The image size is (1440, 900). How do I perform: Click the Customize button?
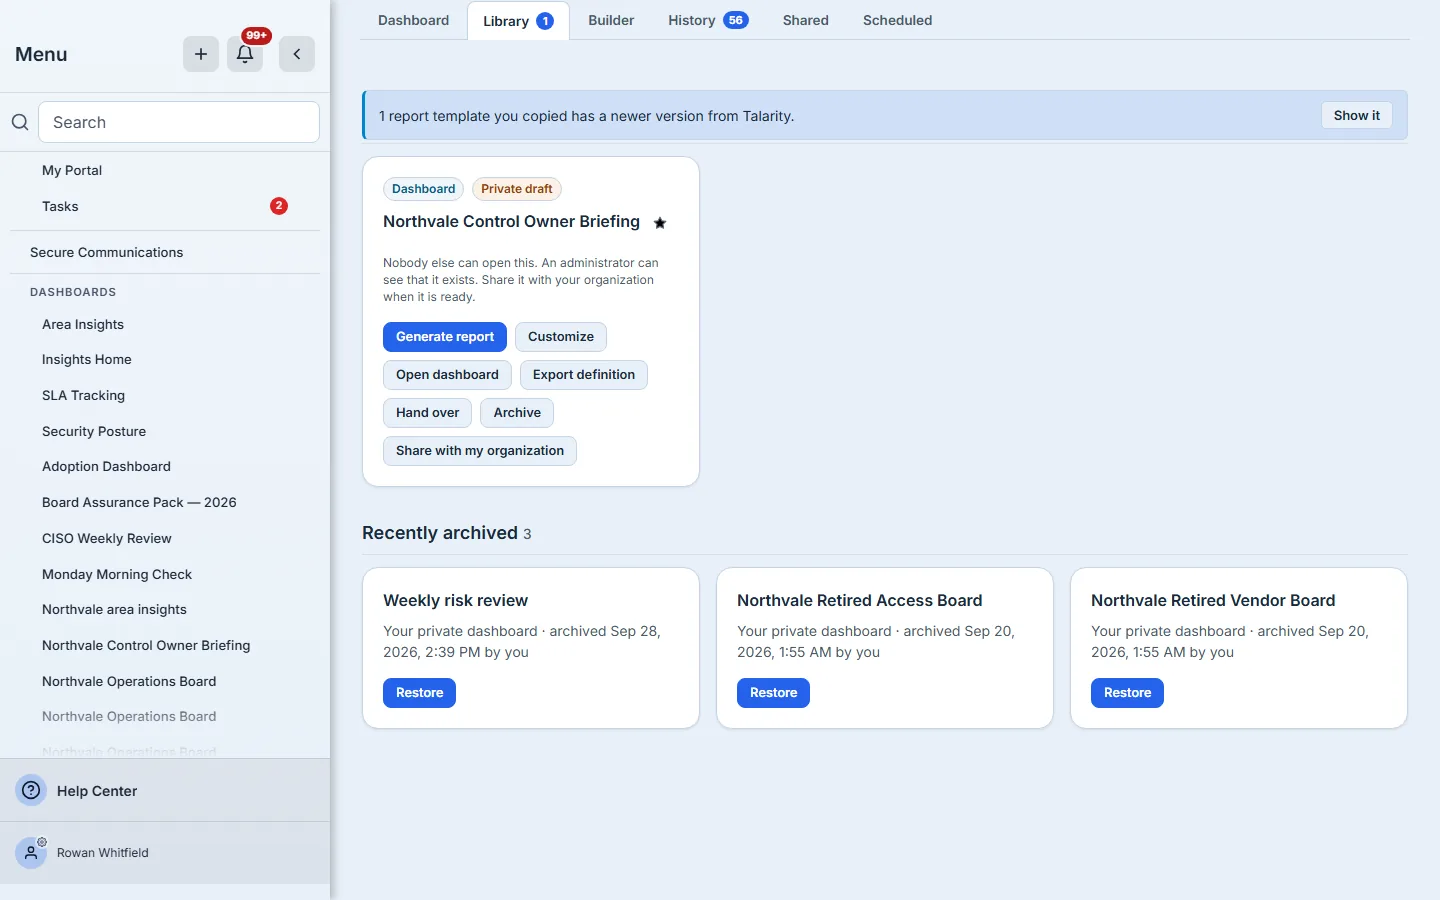pyautogui.click(x=561, y=337)
